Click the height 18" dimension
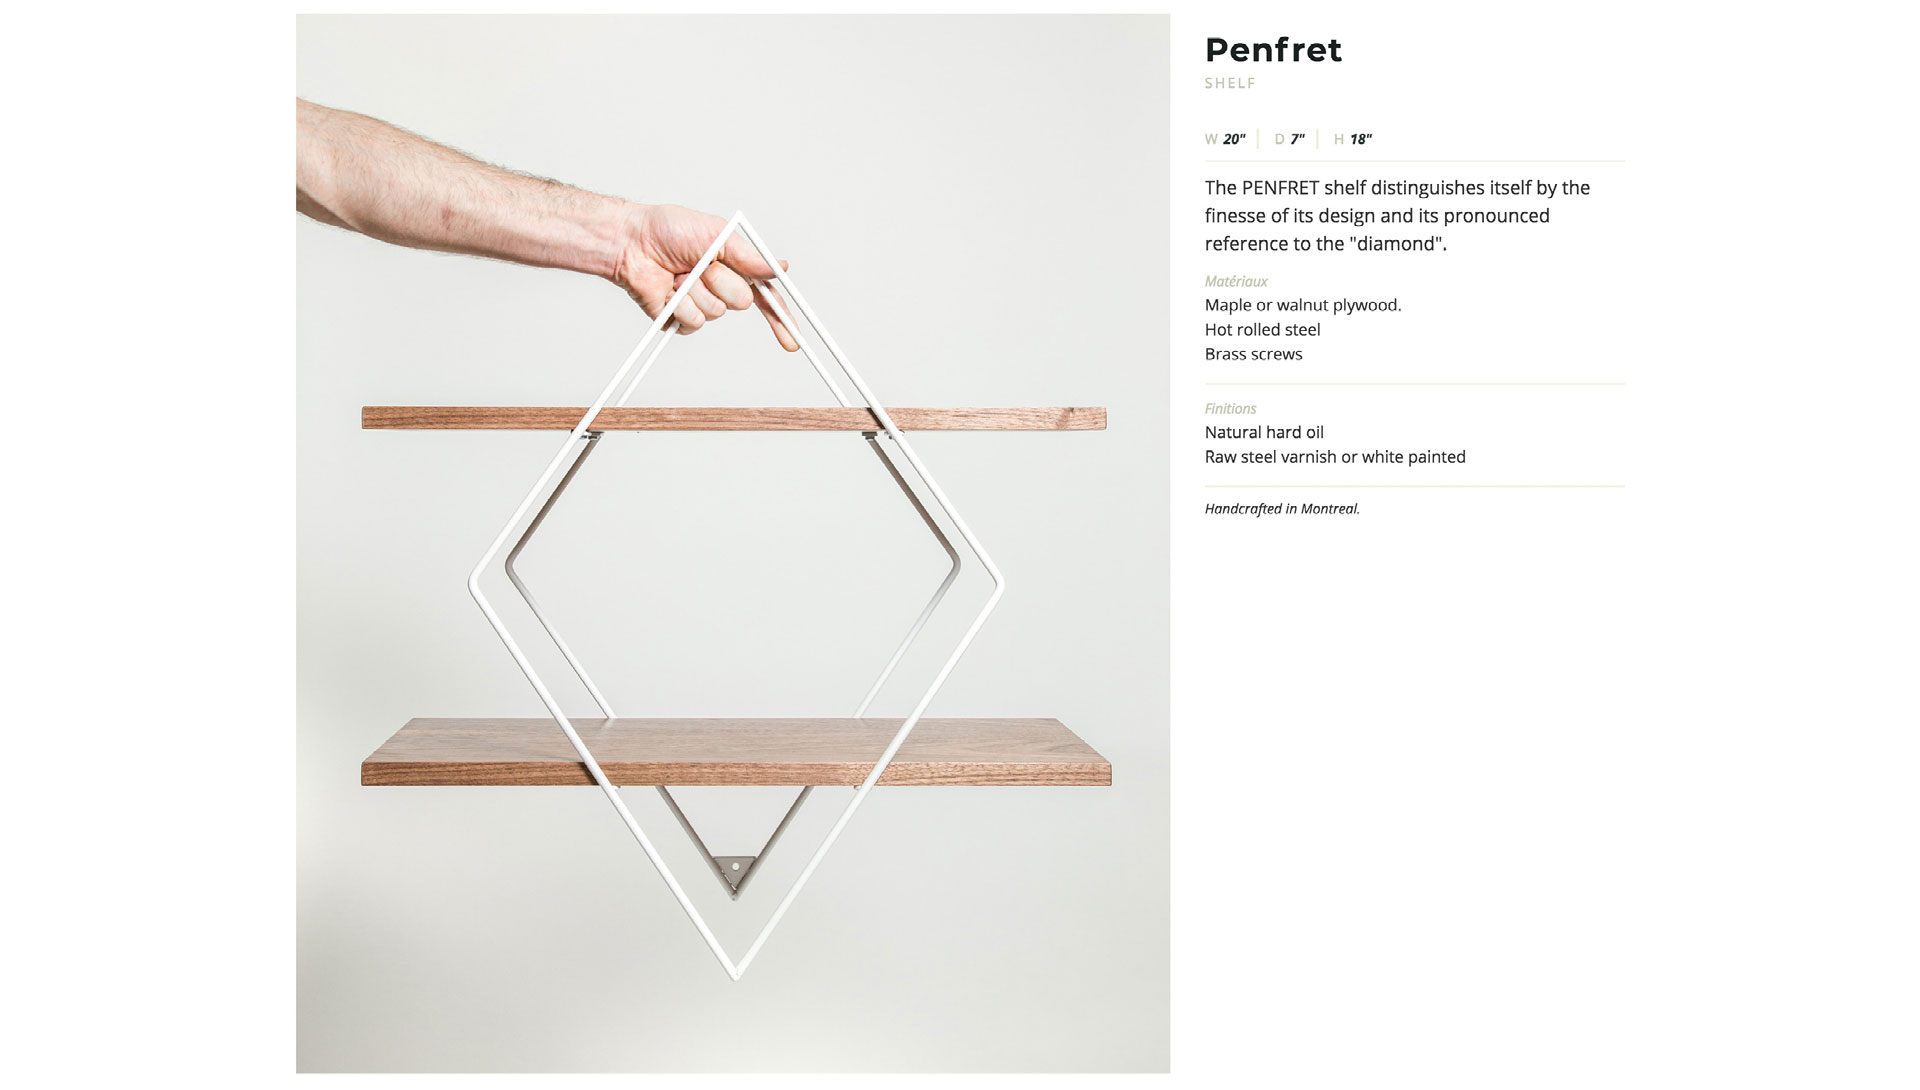This screenshot has width=1920, height=1090. 1353,139
